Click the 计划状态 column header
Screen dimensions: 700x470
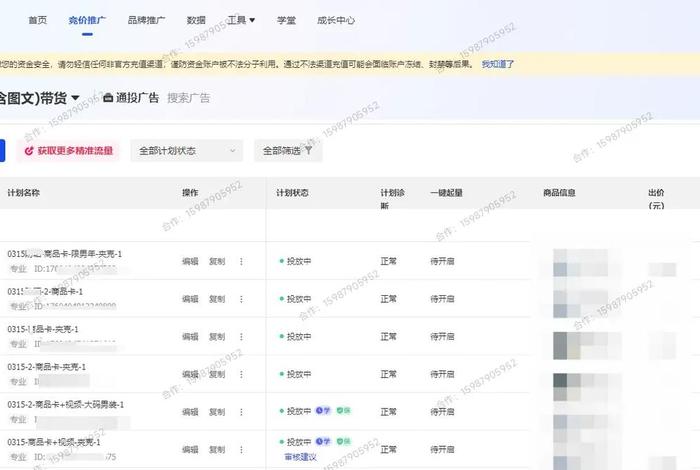coord(292,193)
